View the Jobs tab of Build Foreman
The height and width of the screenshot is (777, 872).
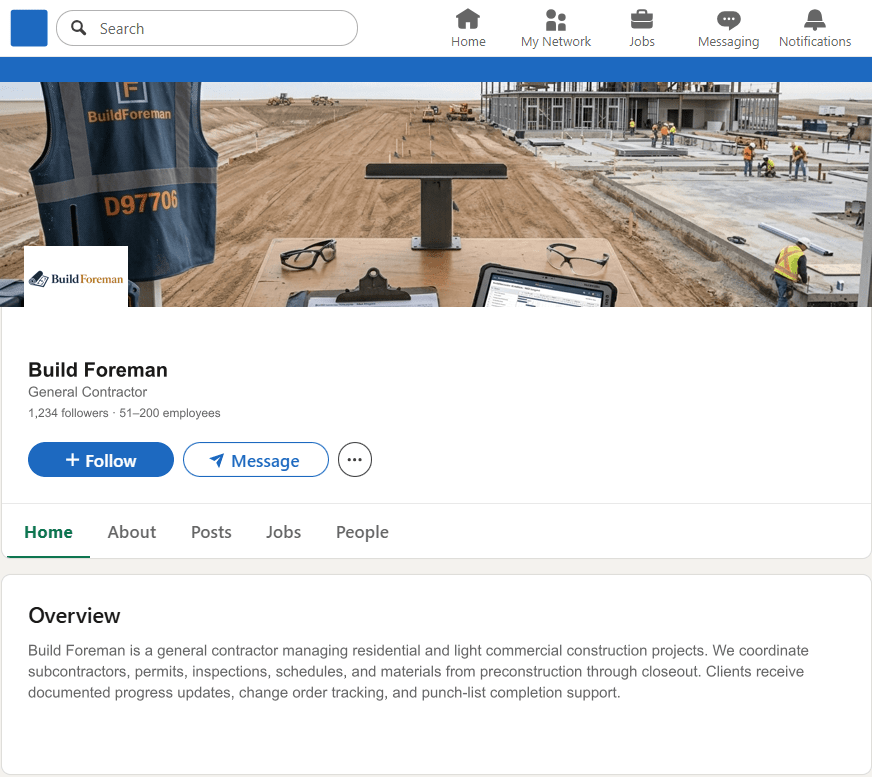click(283, 532)
